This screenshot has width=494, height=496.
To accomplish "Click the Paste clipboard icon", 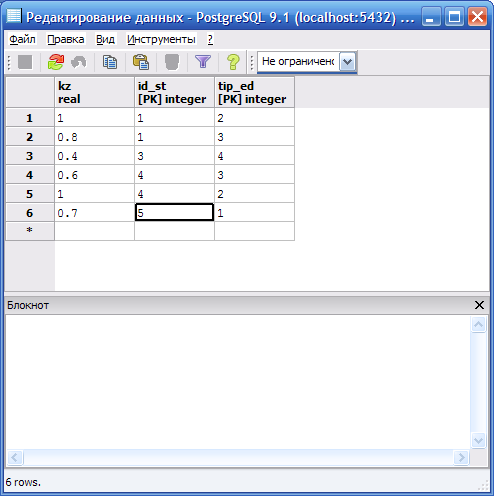I will click(x=141, y=62).
